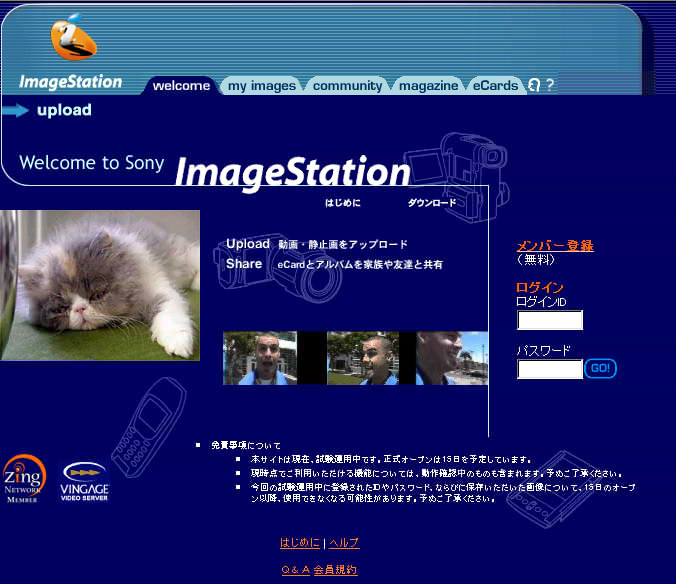The image size is (676, 584).
Task: Click the question mark help icon
Action: 549,85
